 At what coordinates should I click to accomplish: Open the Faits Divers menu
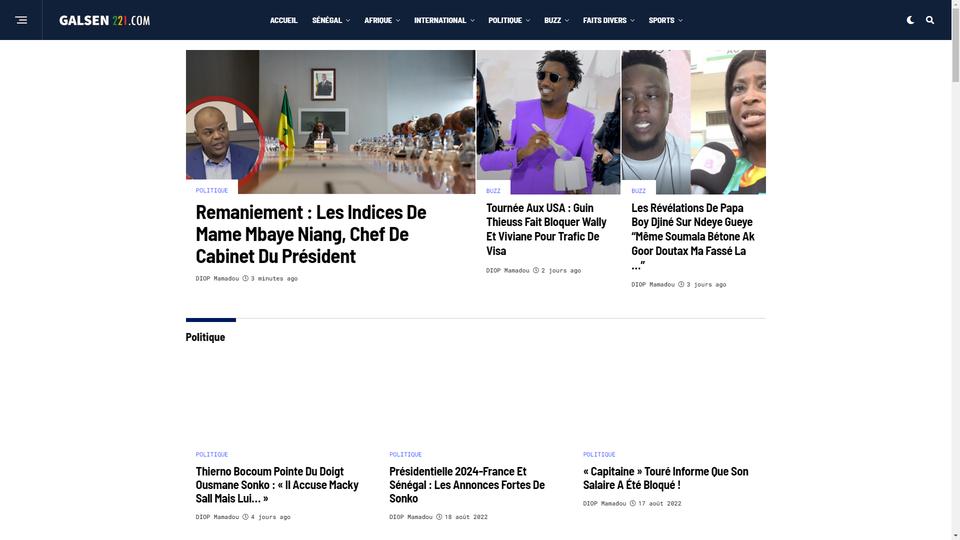click(609, 20)
